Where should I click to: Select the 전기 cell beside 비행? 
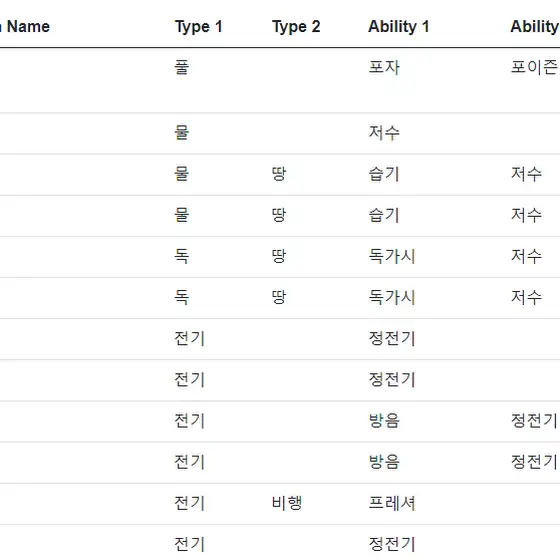[x=189, y=503]
